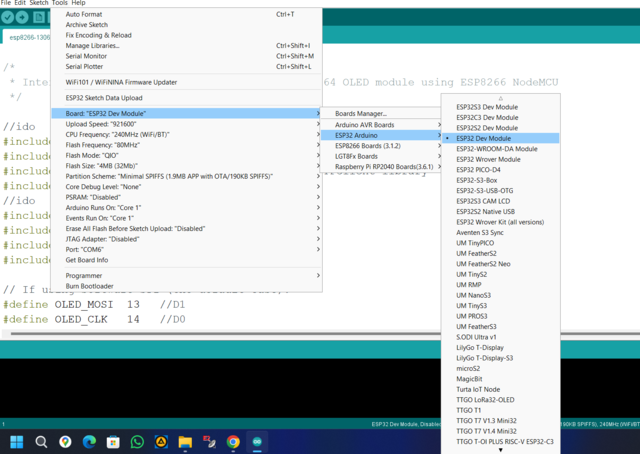Open the Edit menu
Viewport: 640px width, 454px height.
[x=20, y=3]
